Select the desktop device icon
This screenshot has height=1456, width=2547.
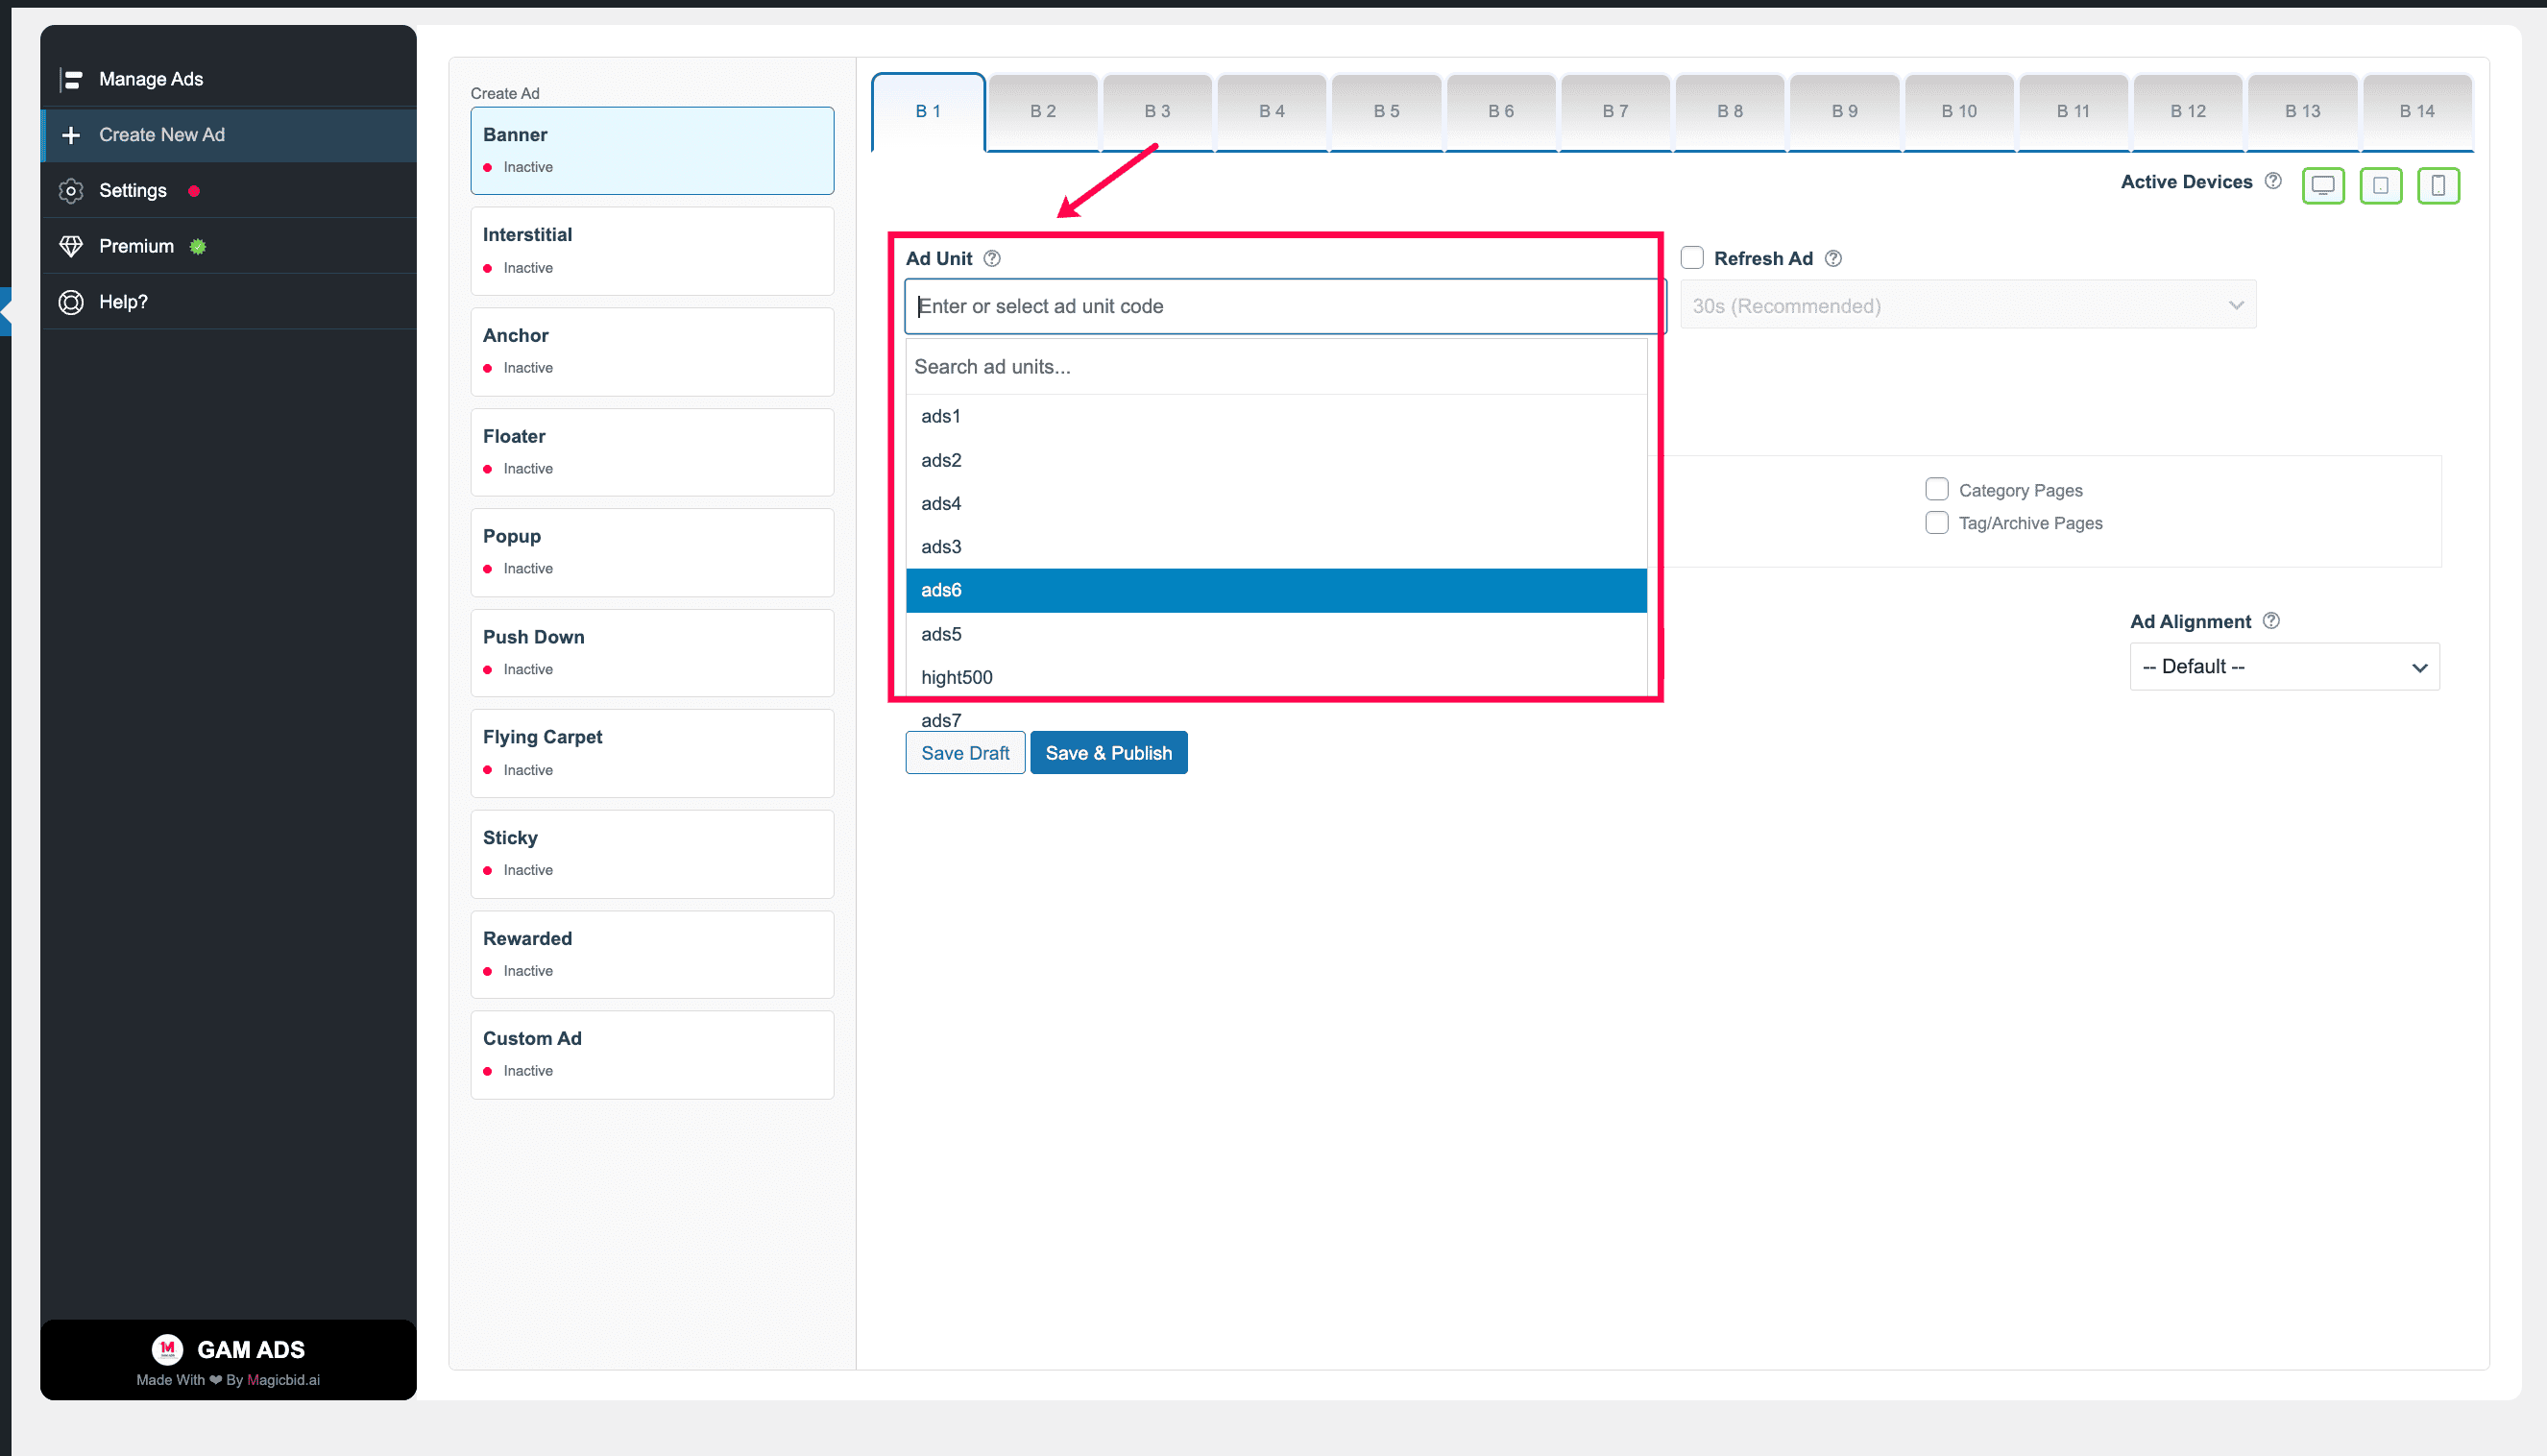[2322, 185]
